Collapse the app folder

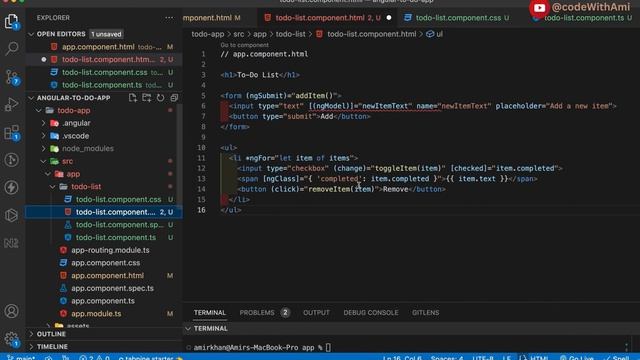(48, 174)
